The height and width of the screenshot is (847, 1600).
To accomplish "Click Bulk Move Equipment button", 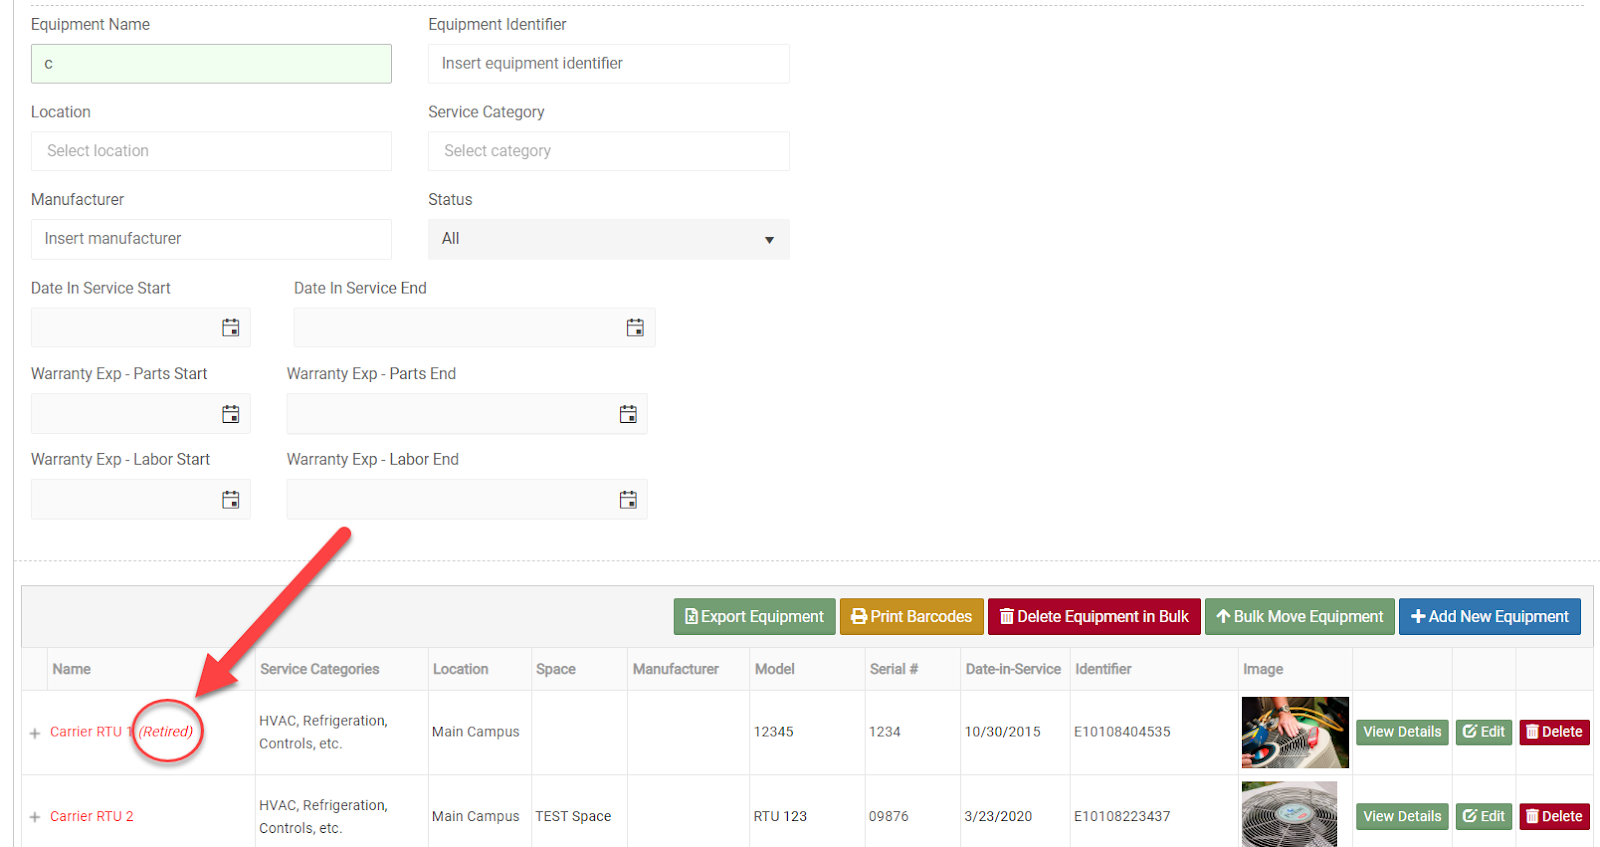I will click(1299, 617).
